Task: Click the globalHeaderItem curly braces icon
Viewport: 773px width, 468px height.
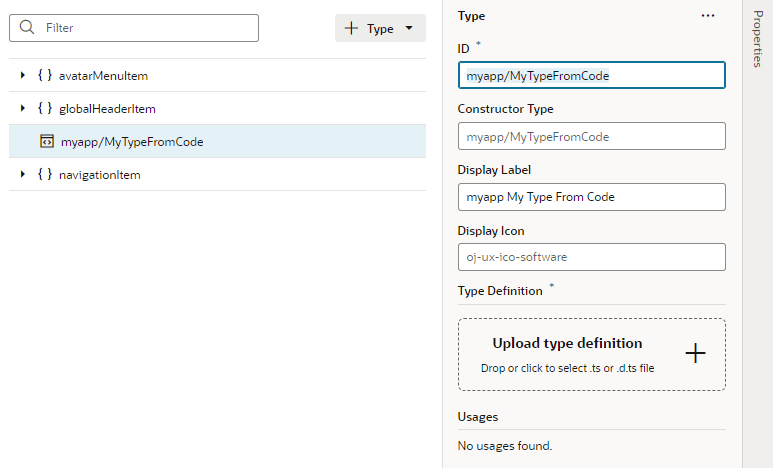Action: [x=45, y=108]
